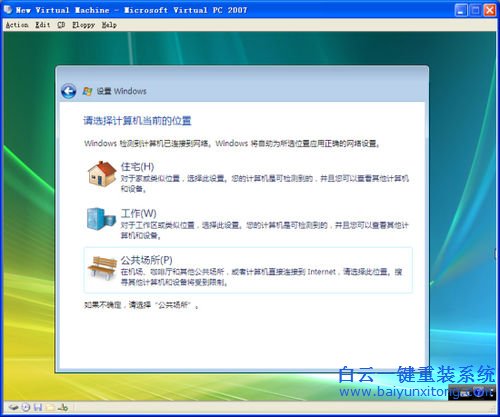This screenshot has width=500, height=417.
Task: Open the CD menu
Action: point(61,25)
